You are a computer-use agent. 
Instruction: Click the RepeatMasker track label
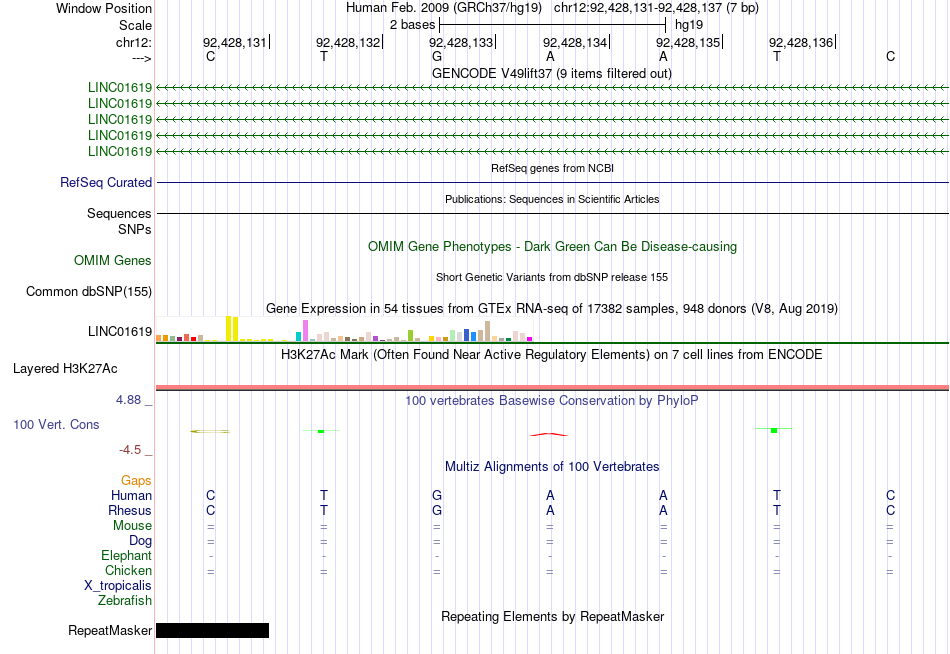point(110,631)
